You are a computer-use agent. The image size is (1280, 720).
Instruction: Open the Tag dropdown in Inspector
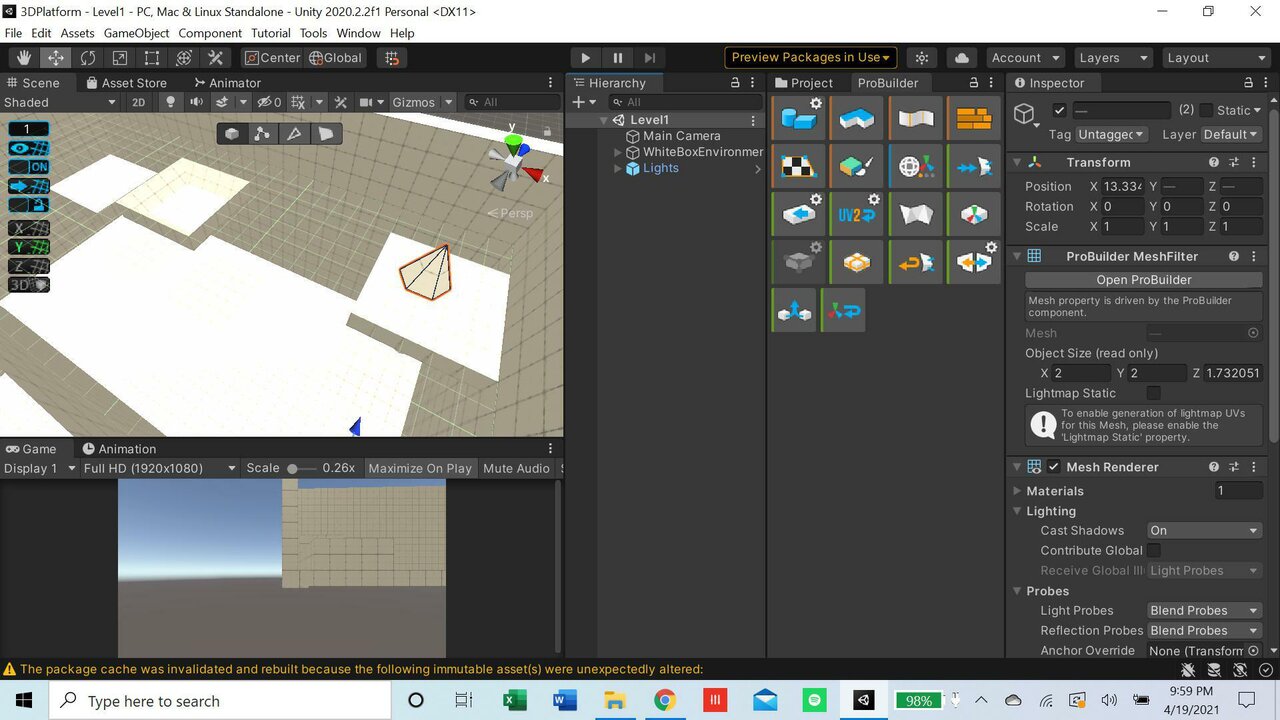click(x=1112, y=134)
